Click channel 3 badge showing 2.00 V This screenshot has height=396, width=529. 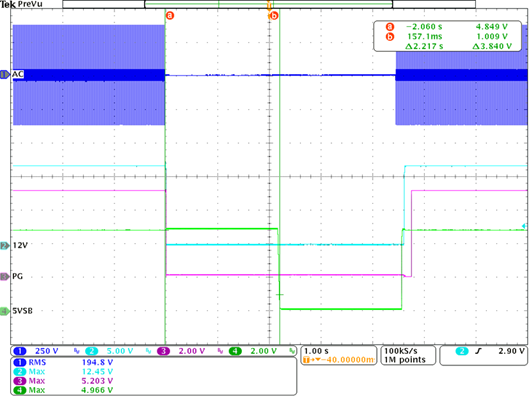[163, 351]
